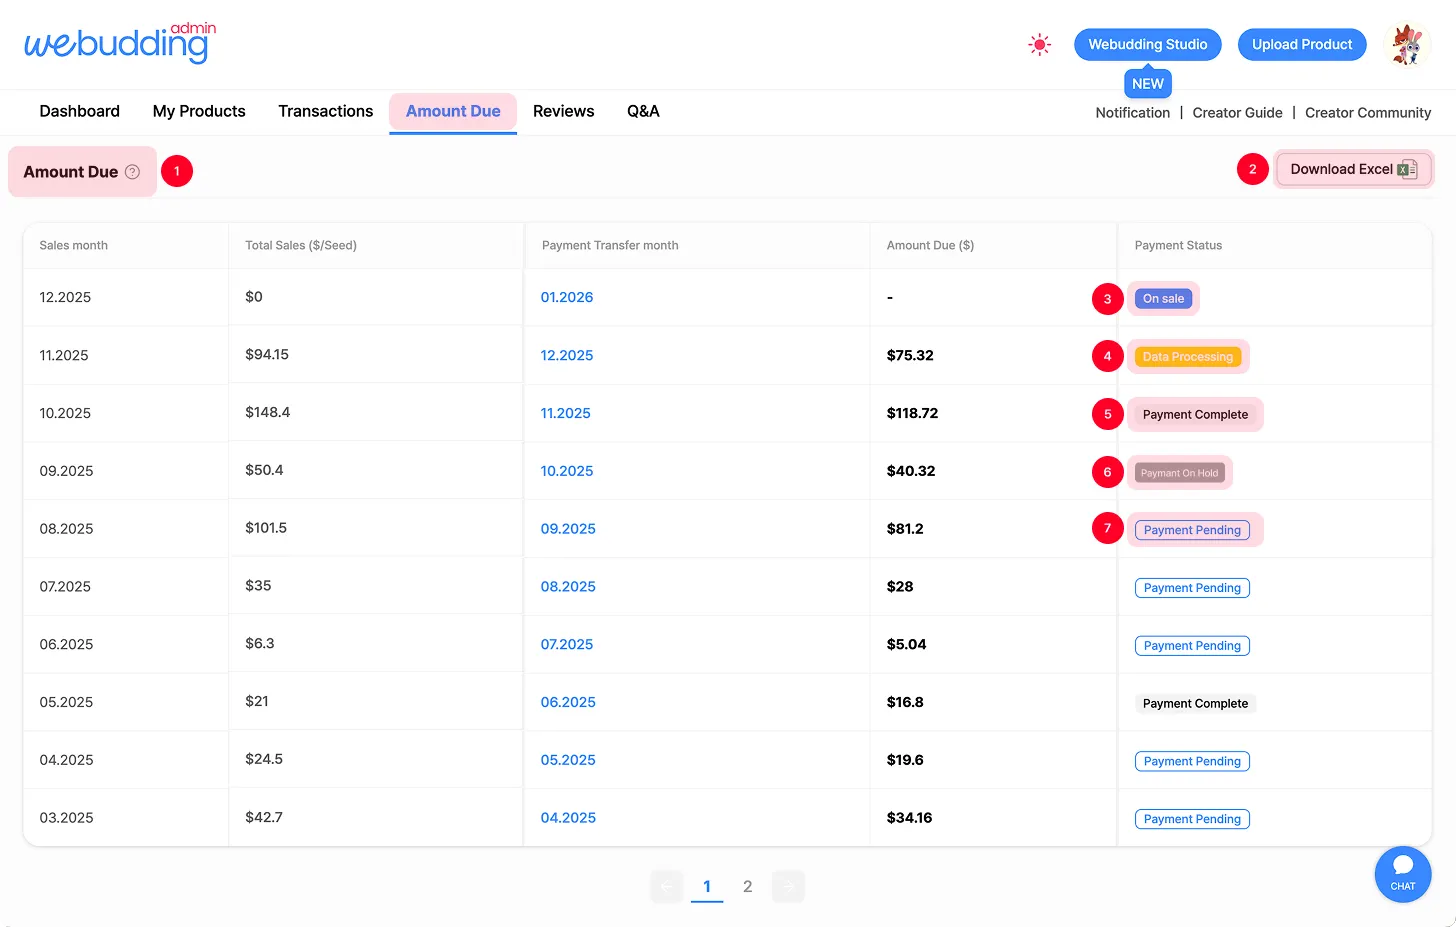Select the Amount Due tab
This screenshot has width=1456, height=927.
click(453, 112)
